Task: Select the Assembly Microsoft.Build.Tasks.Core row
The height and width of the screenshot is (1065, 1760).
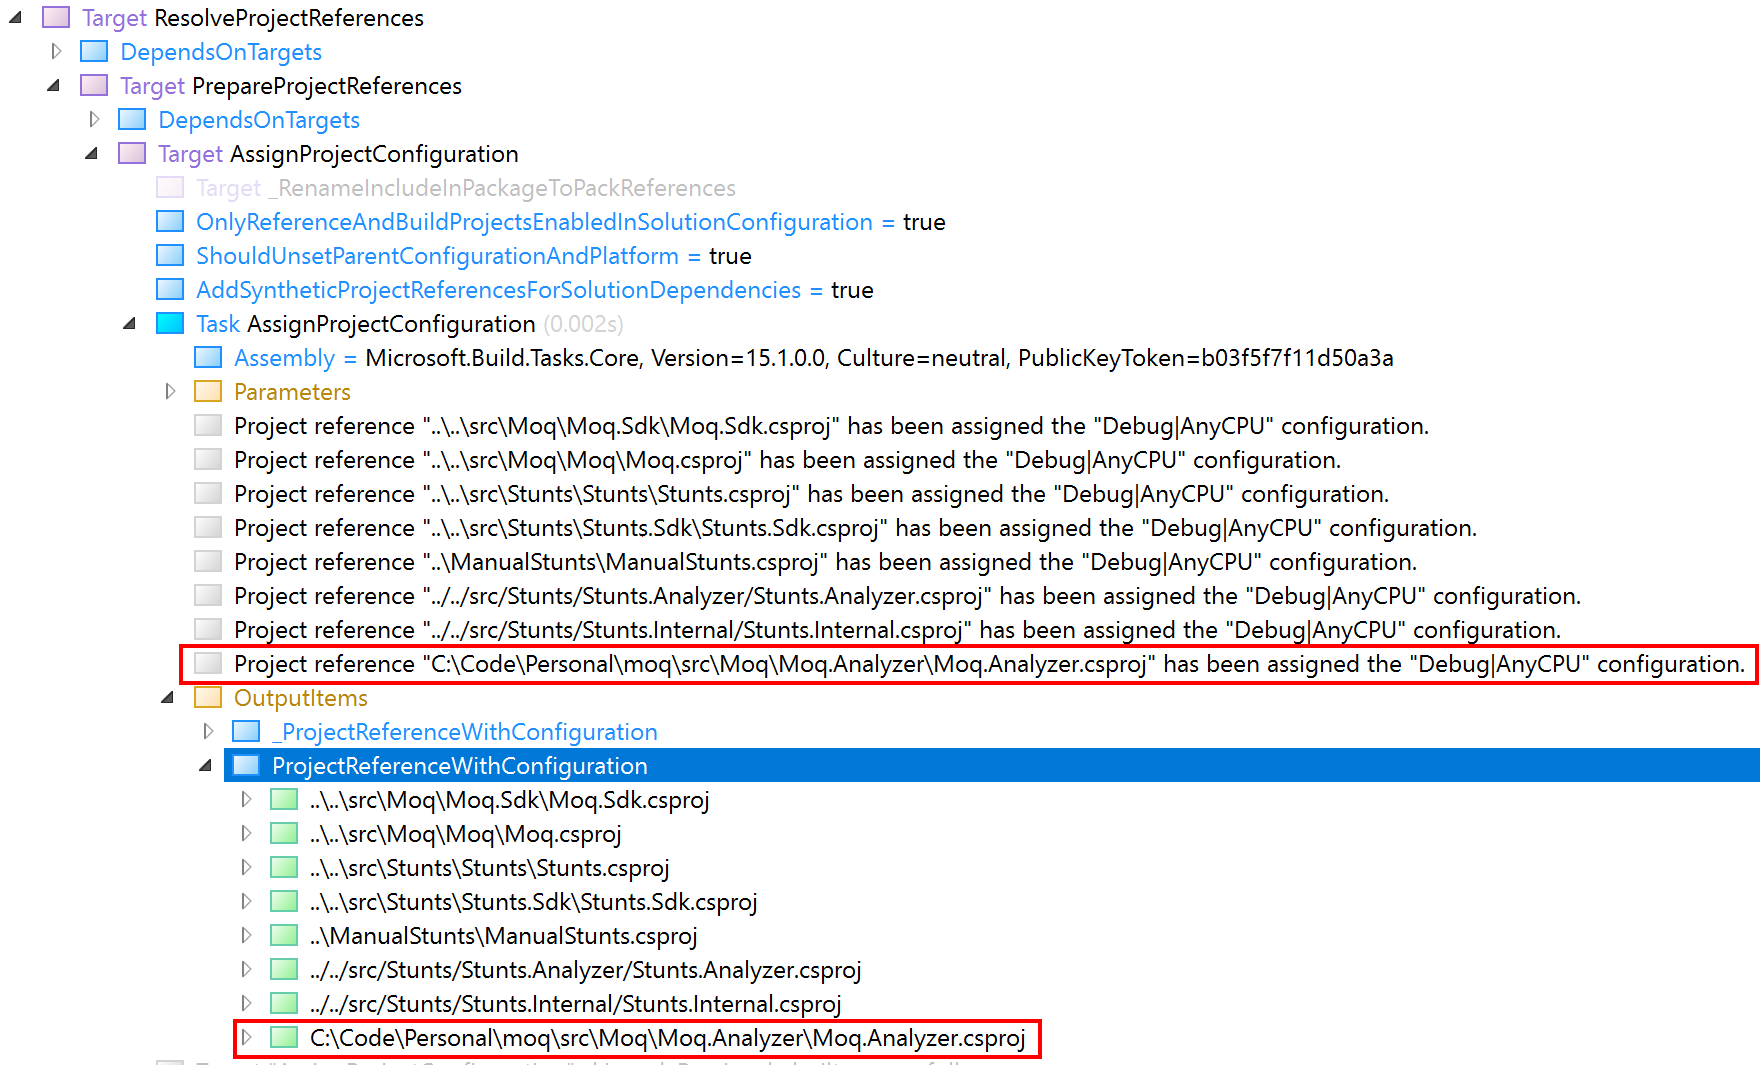Action: coord(814,358)
